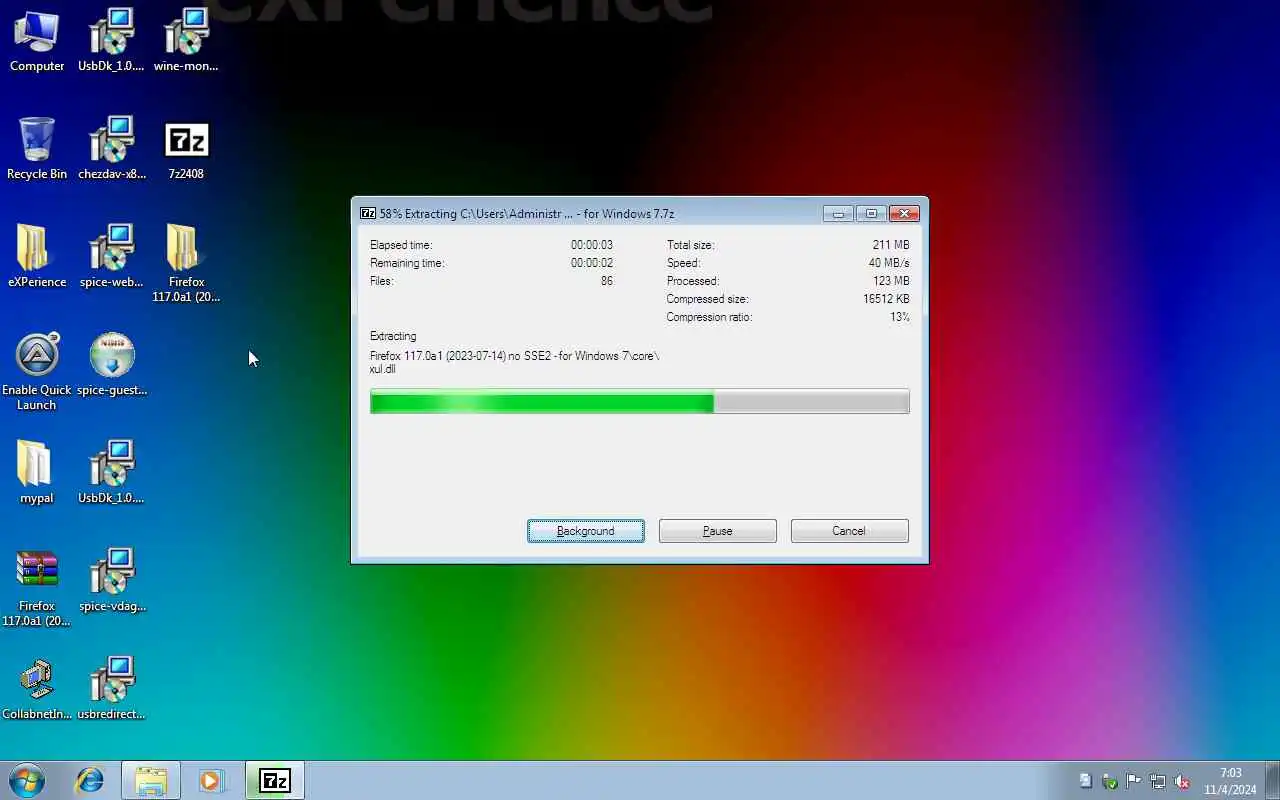Click the '40 MB/s' speed value

coord(888,263)
